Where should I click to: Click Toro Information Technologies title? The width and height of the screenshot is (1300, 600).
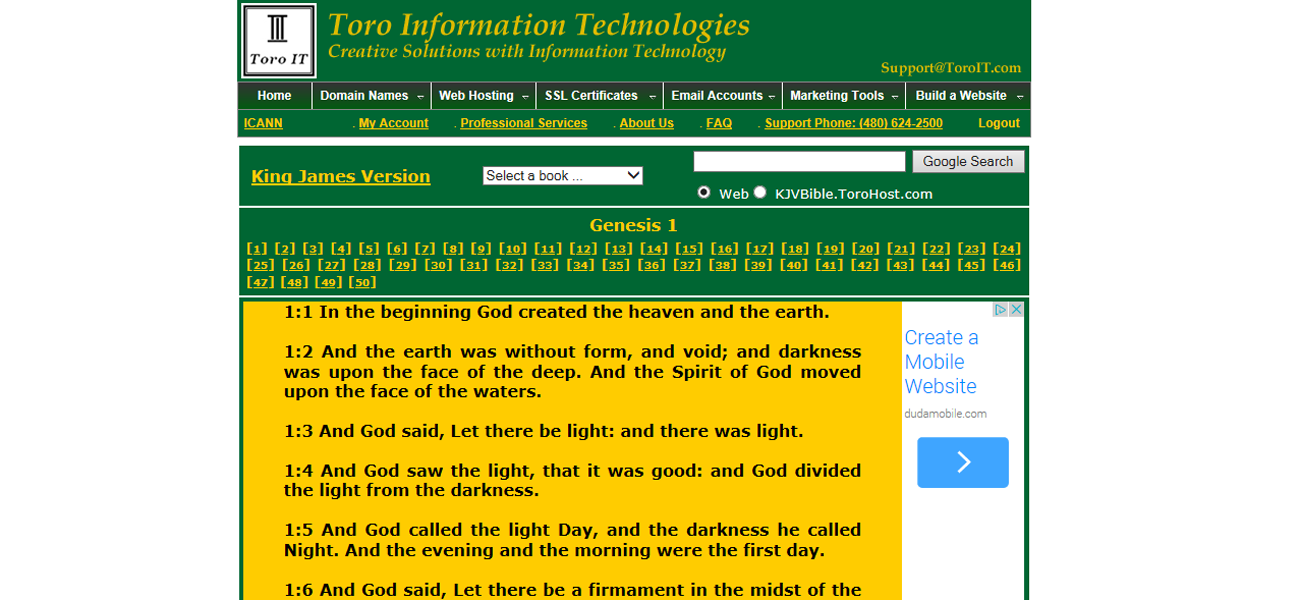click(539, 25)
